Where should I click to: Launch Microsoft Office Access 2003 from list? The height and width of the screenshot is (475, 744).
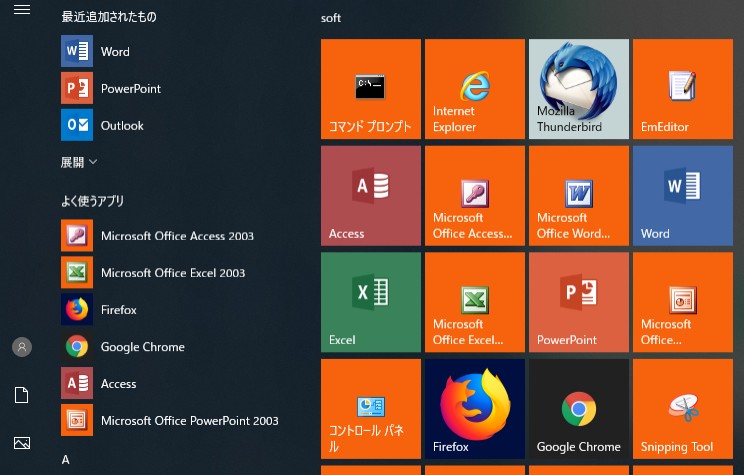click(157, 235)
